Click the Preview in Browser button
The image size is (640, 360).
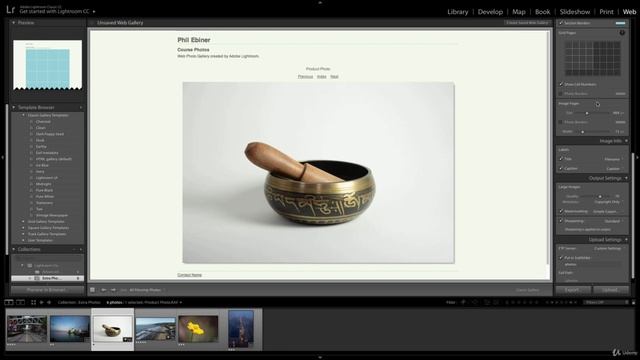(46, 290)
